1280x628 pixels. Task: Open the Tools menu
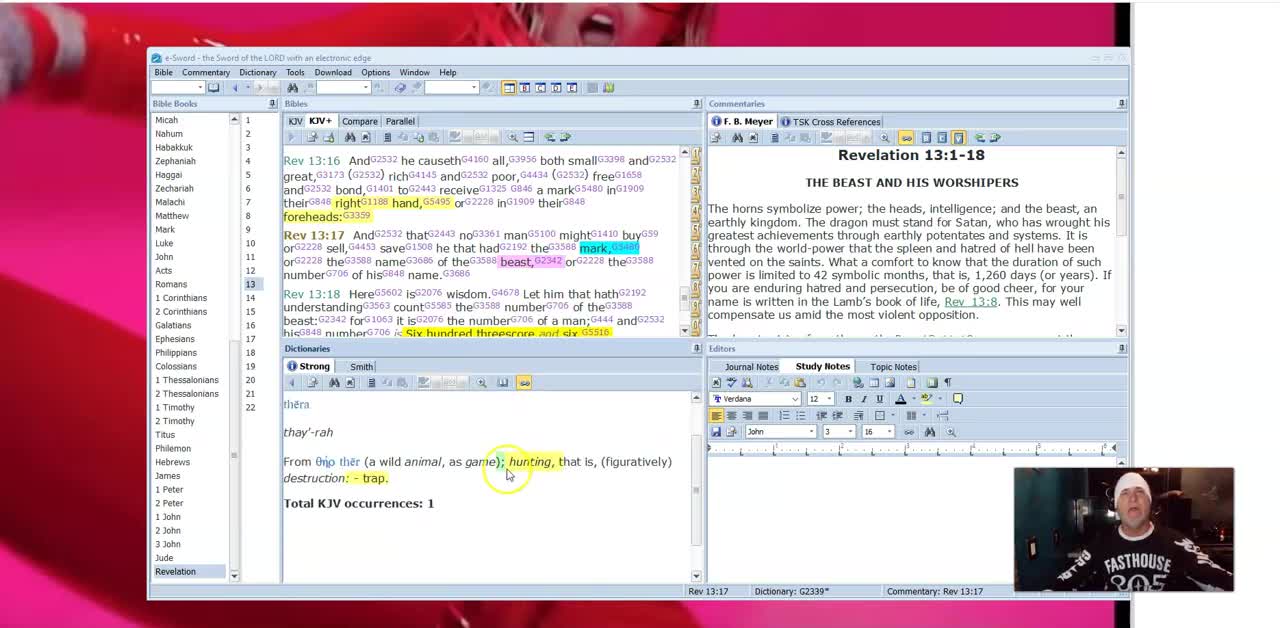coord(295,72)
